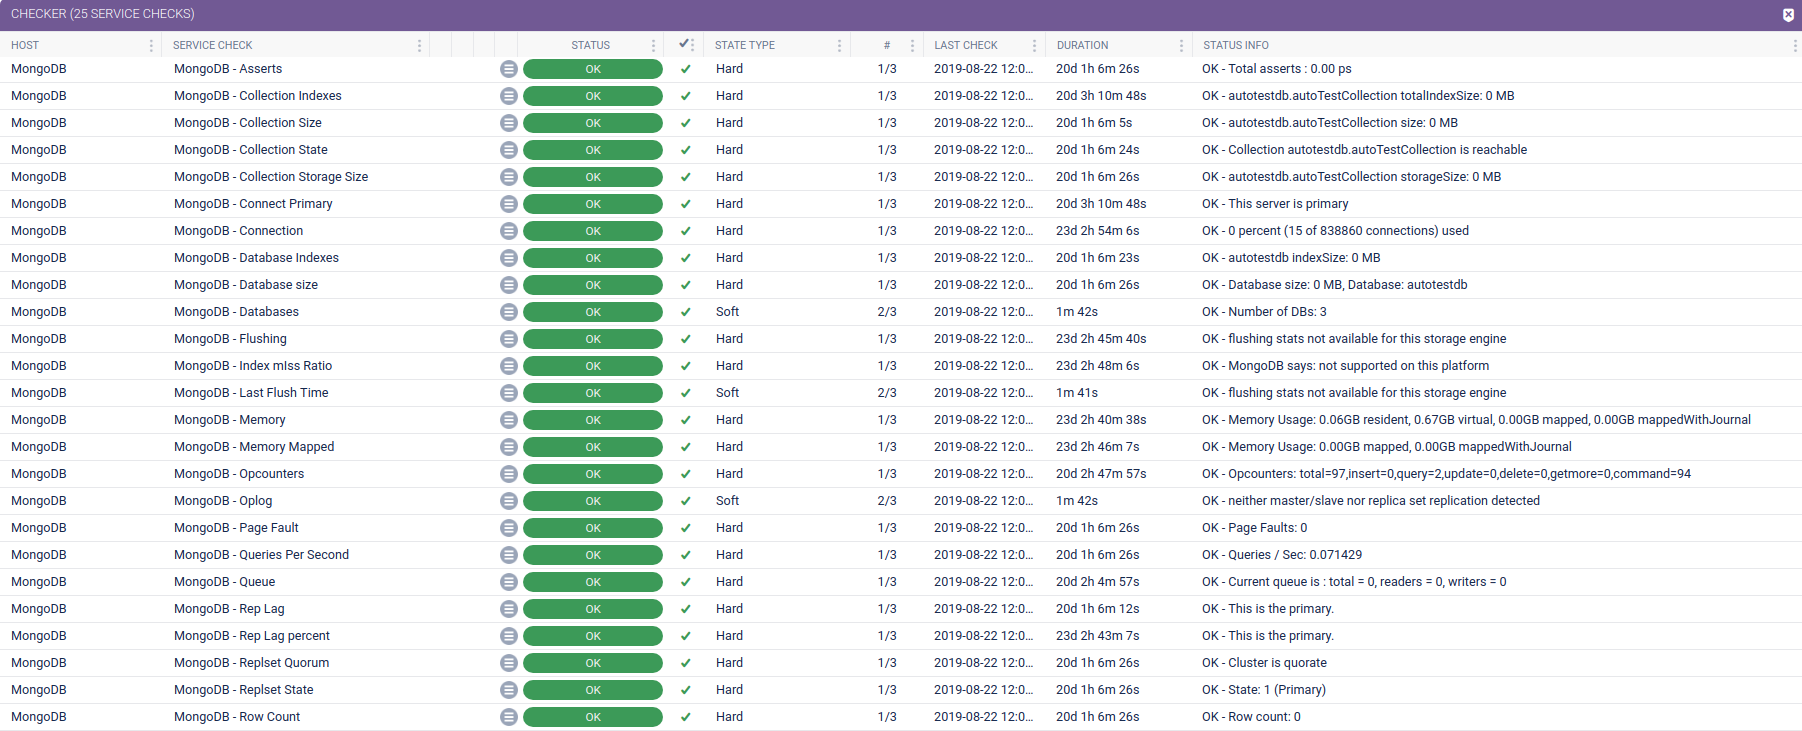Sort by the Last Check column header
1802x731 pixels.
tap(966, 45)
